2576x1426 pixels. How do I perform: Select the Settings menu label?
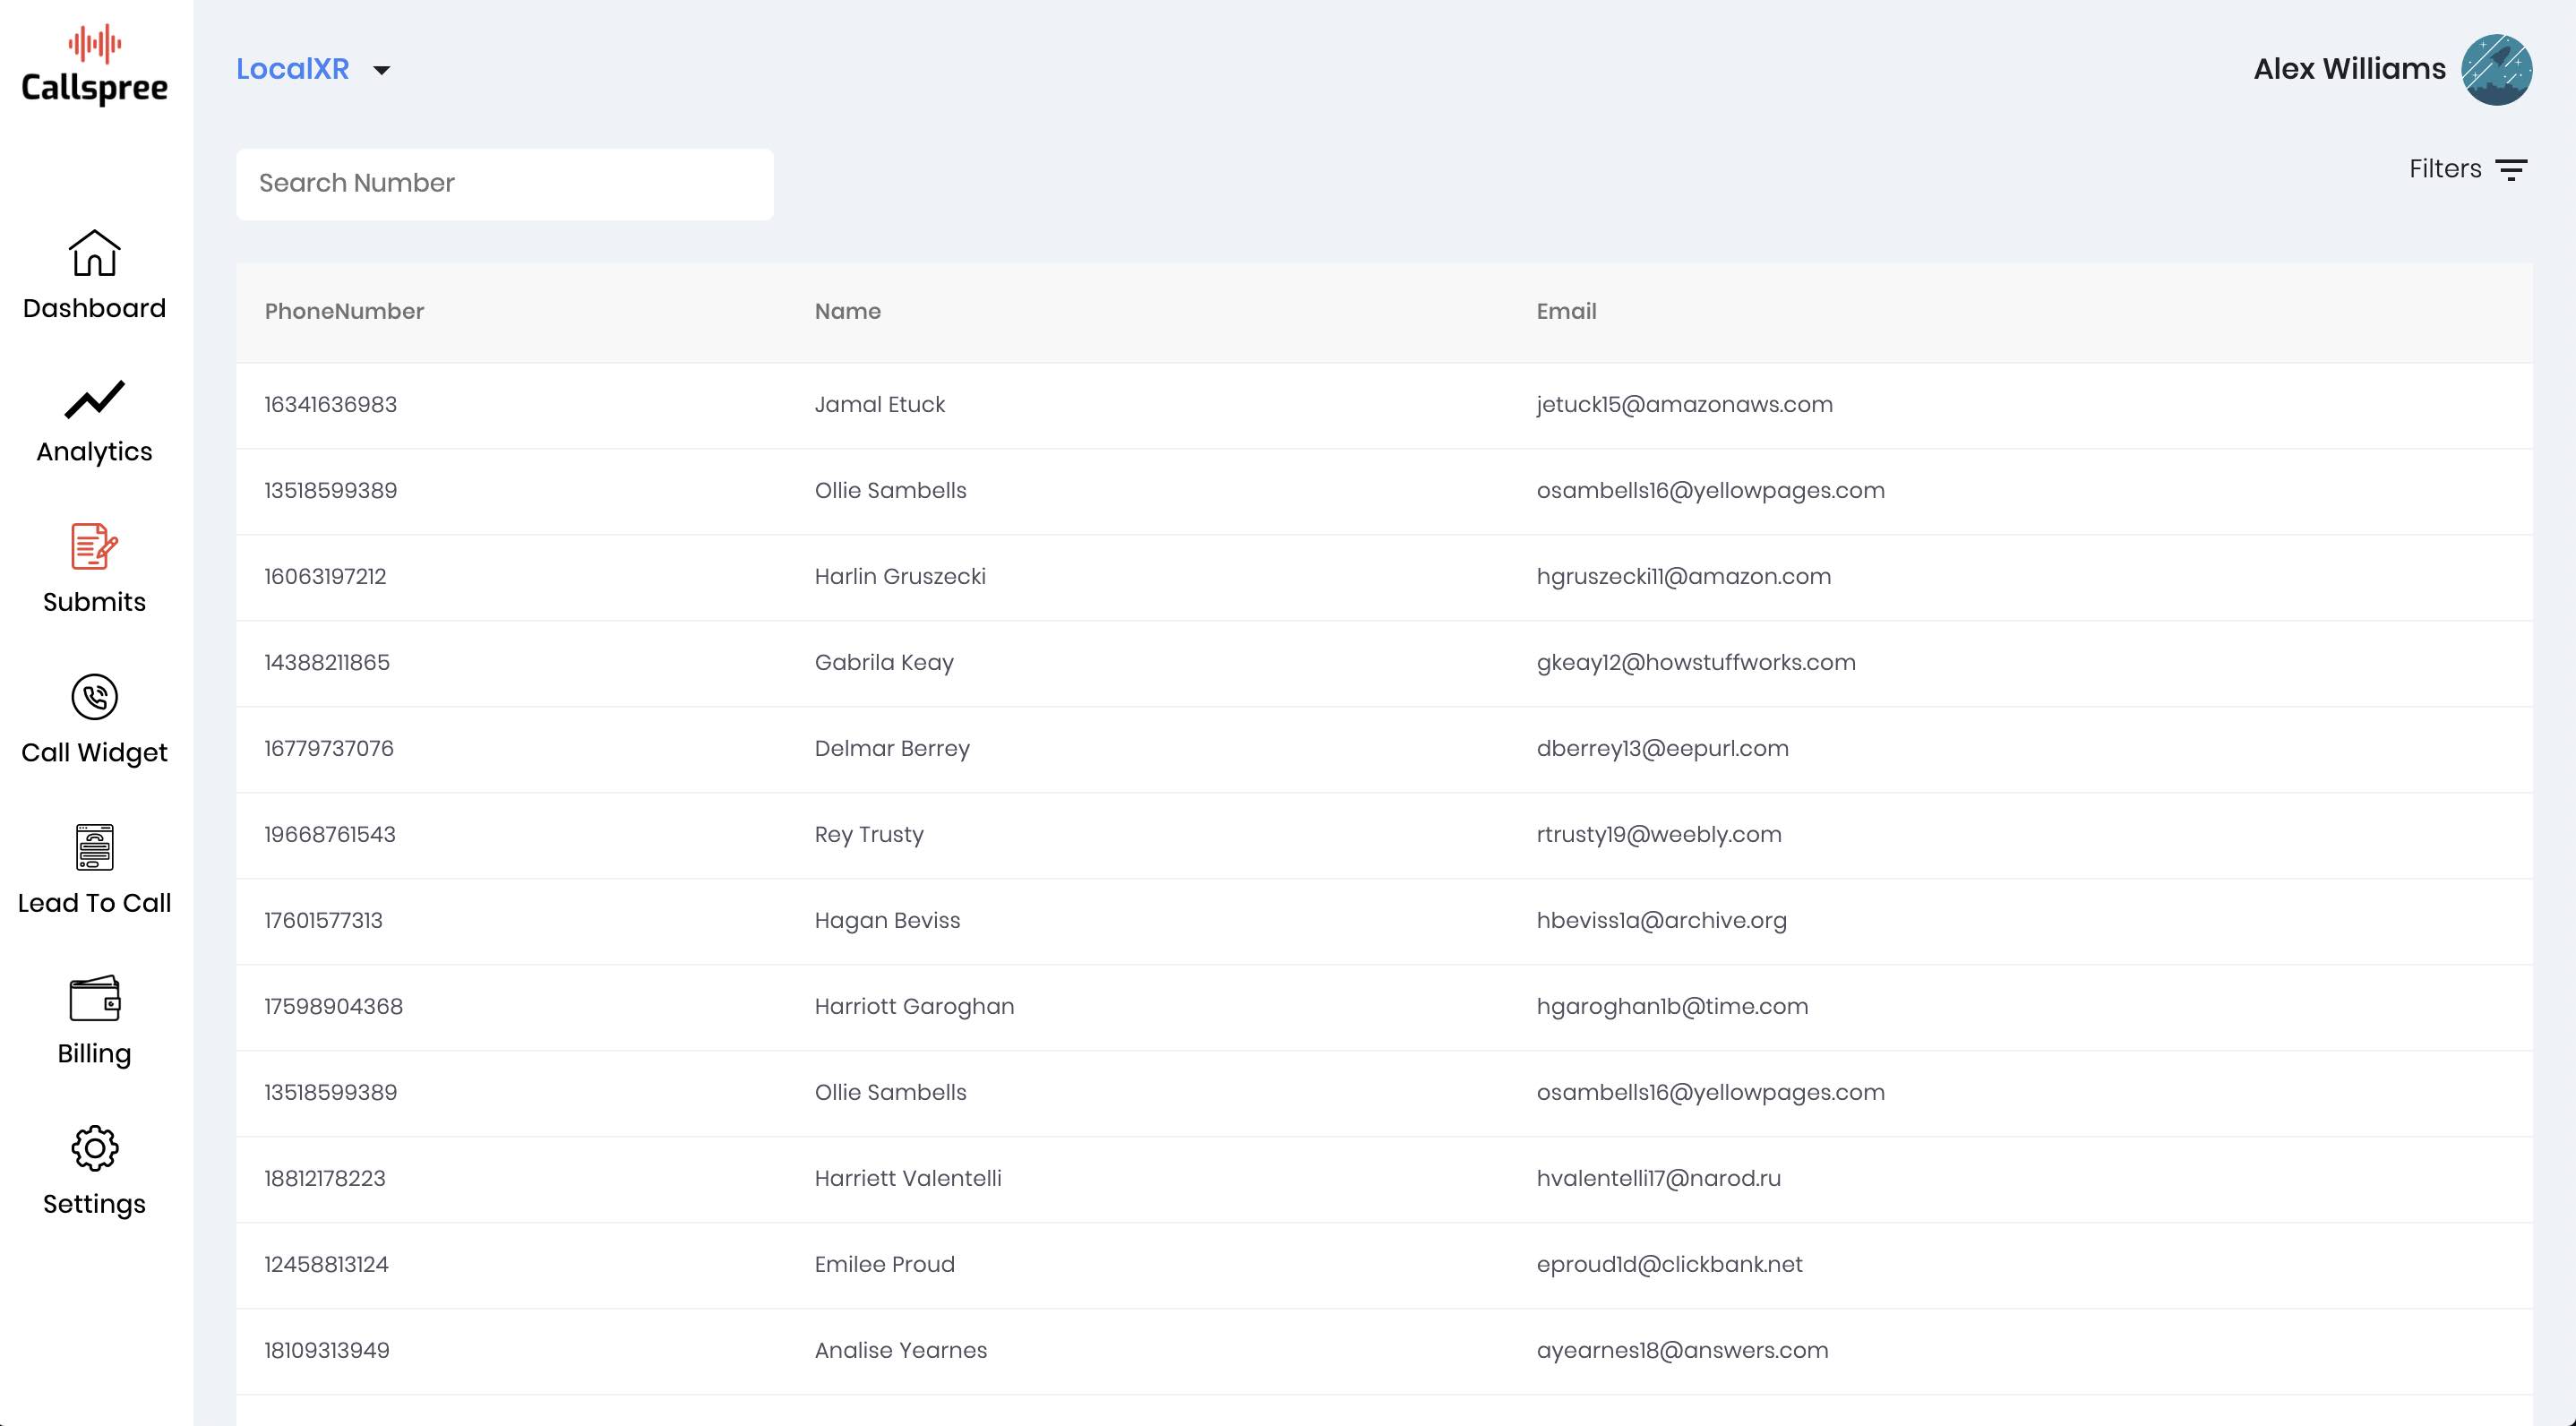click(x=94, y=1204)
